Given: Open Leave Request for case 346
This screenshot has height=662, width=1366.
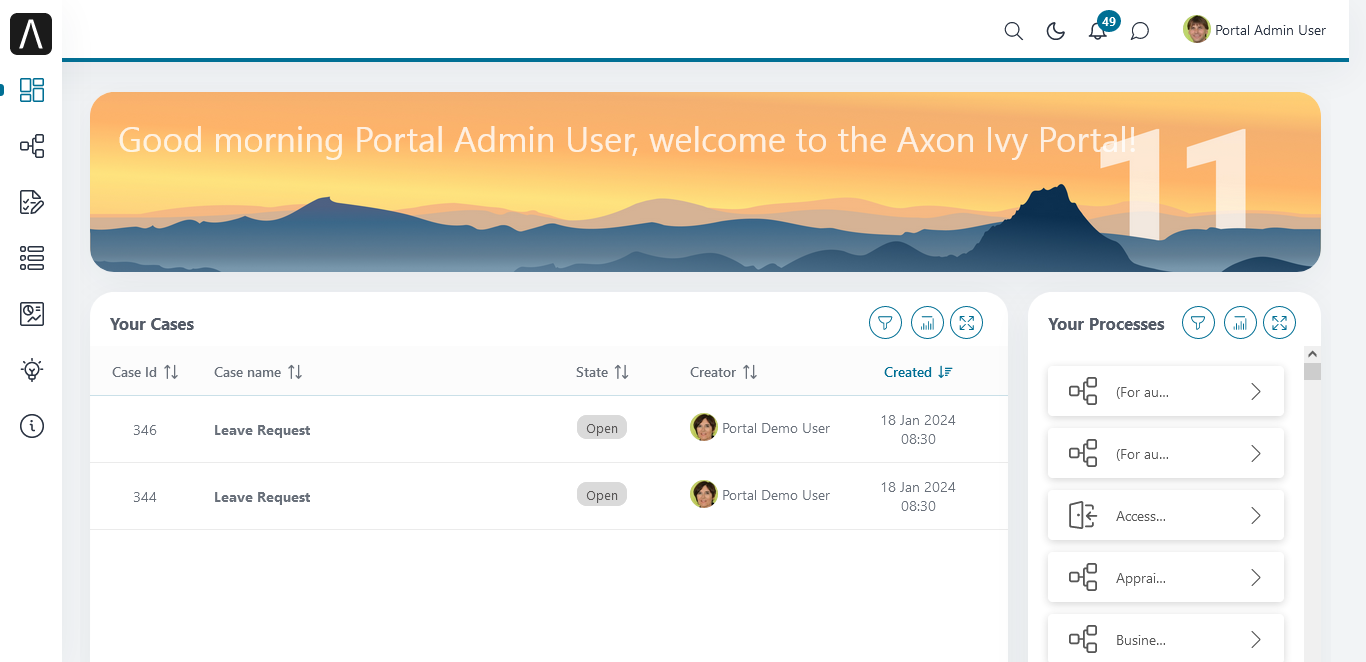Looking at the screenshot, I should (262, 430).
